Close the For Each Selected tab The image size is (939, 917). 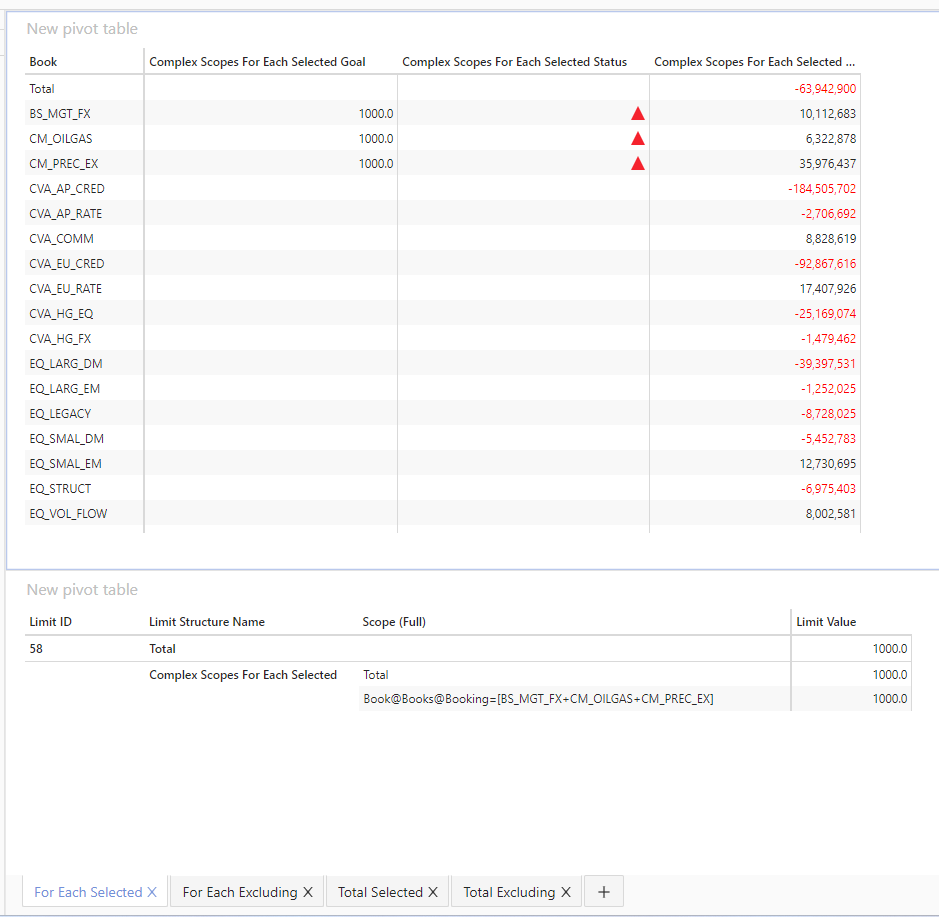(x=152, y=892)
